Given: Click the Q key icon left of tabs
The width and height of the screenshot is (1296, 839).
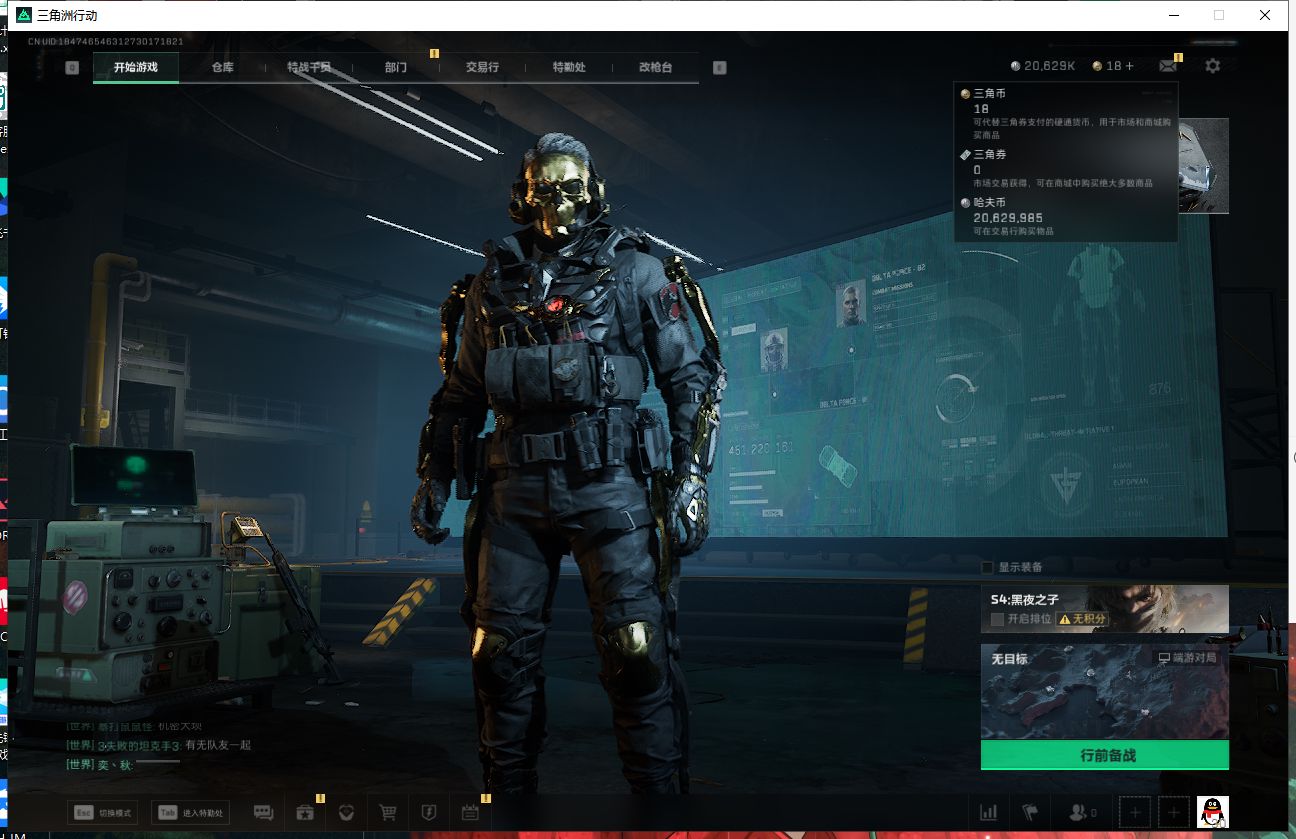Looking at the screenshot, I should 72,68.
